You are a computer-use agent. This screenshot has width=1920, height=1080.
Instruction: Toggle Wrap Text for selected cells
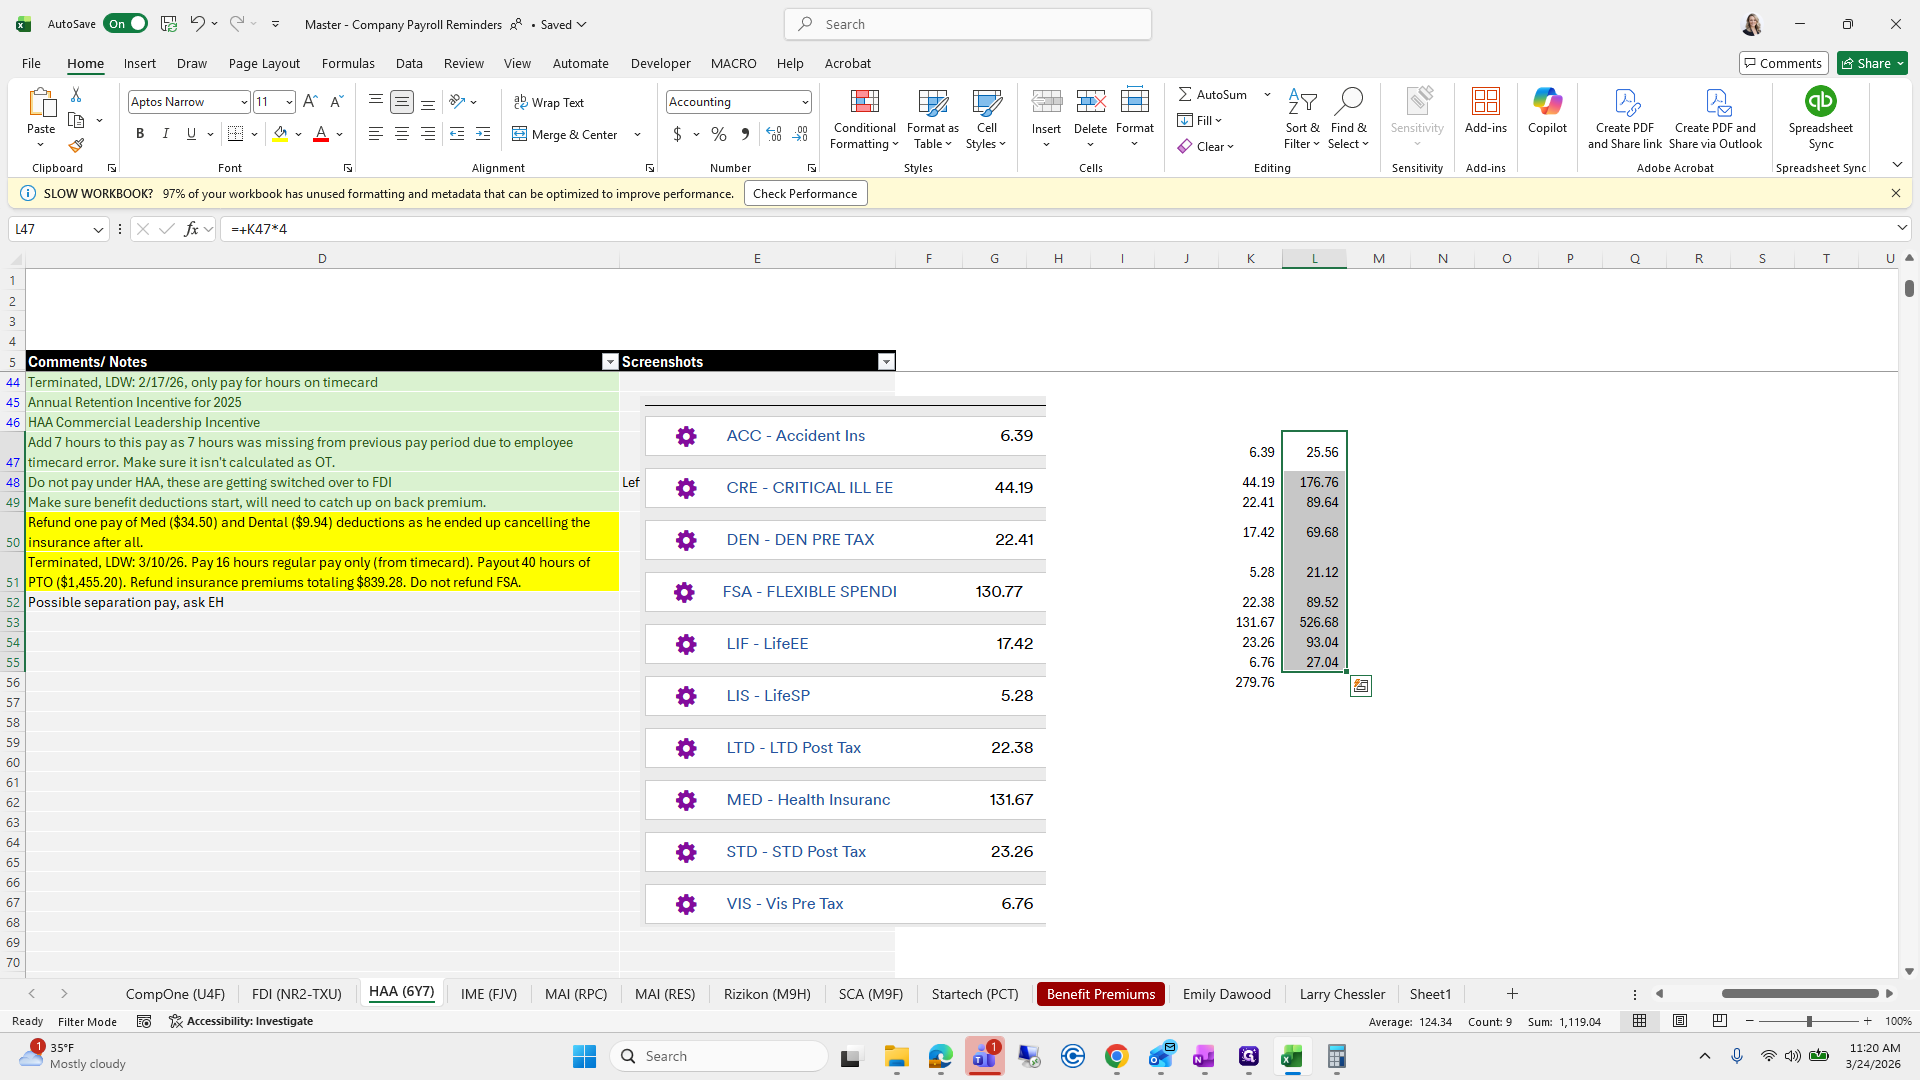click(x=549, y=102)
